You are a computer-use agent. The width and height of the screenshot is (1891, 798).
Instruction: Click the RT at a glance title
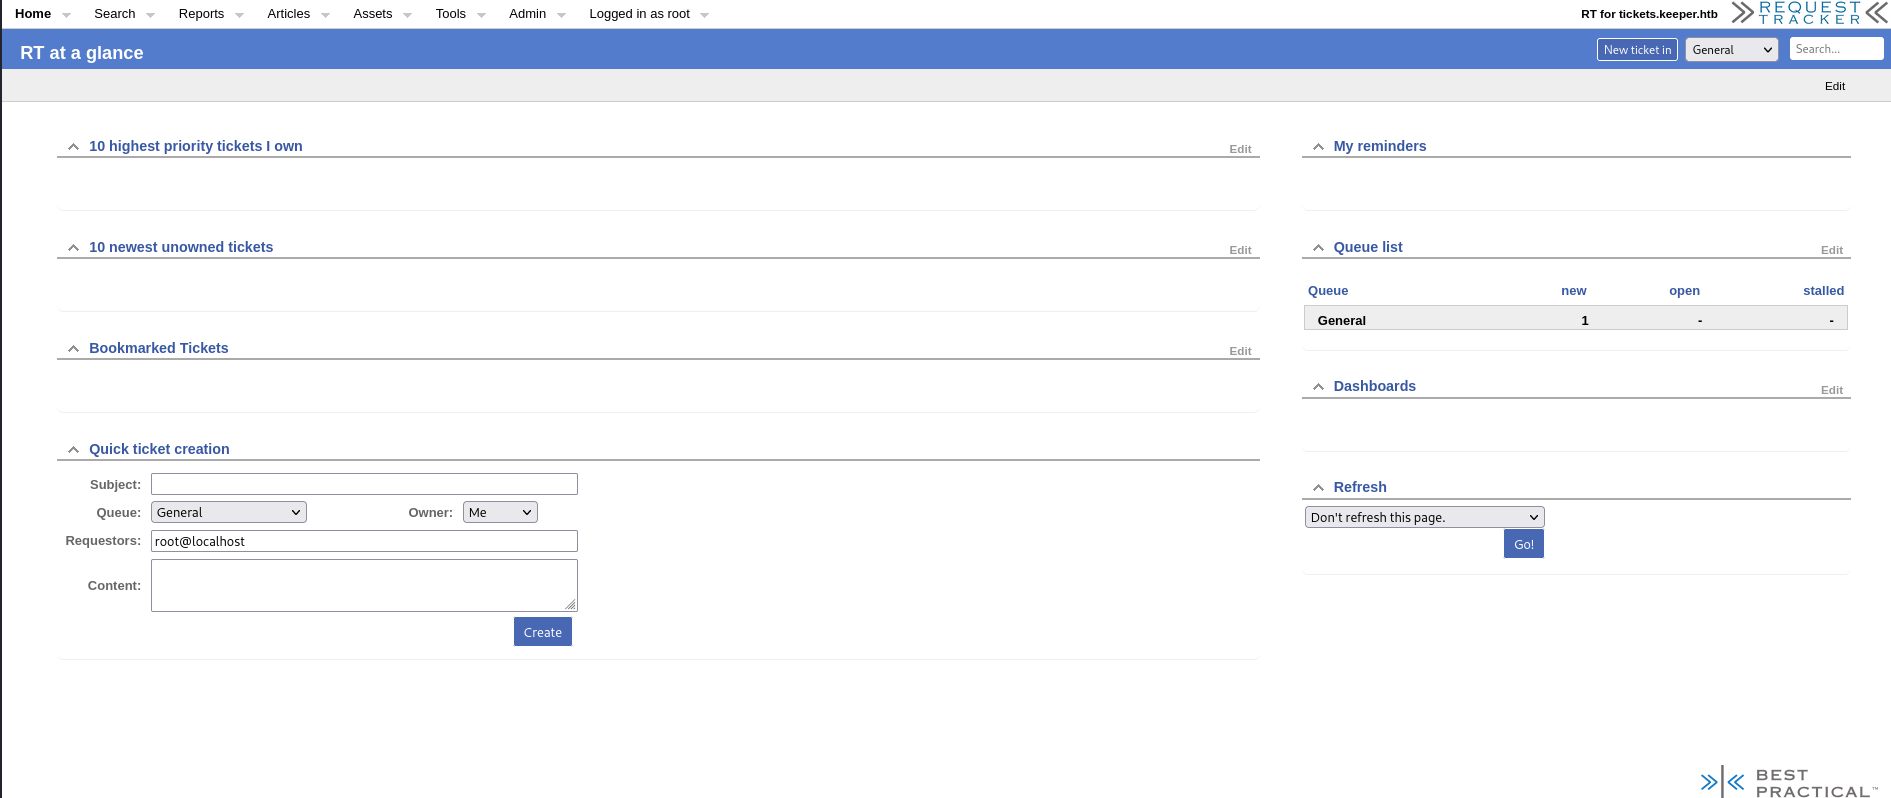click(x=82, y=53)
